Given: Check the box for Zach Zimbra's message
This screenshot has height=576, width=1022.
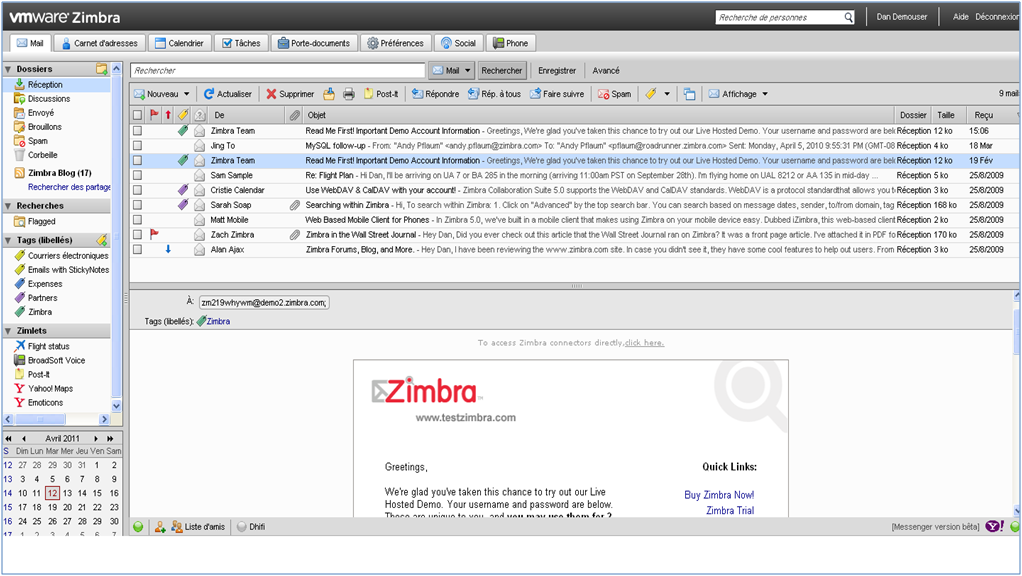Looking at the screenshot, I should [138, 234].
